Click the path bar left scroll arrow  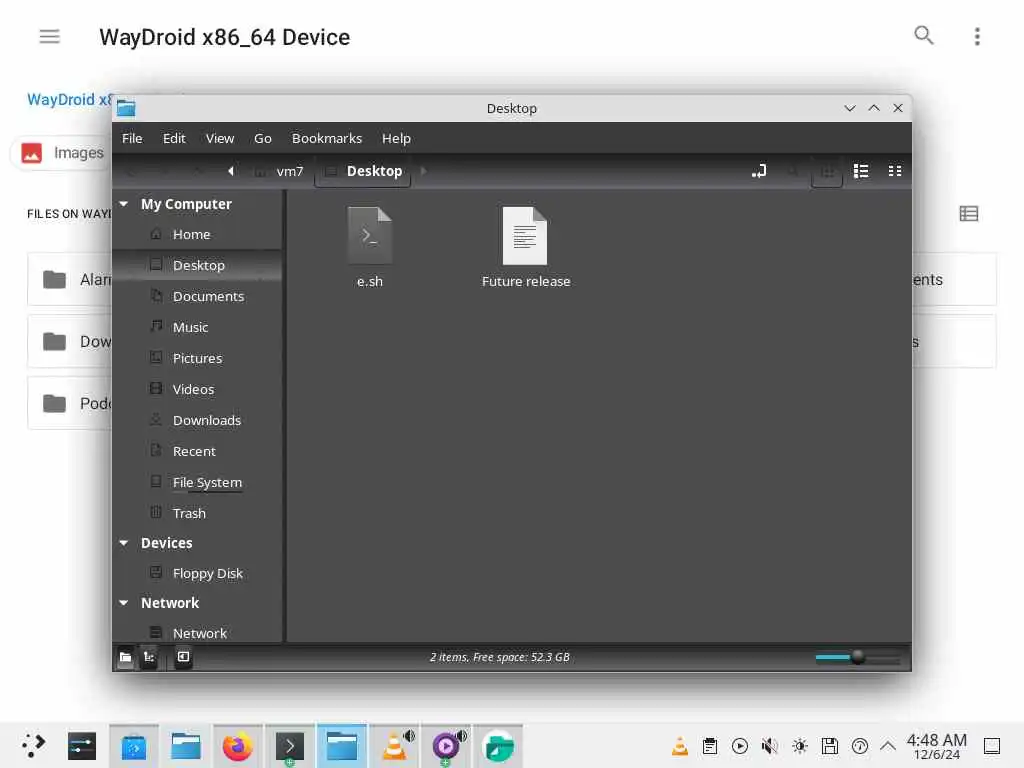pos(231,171)
